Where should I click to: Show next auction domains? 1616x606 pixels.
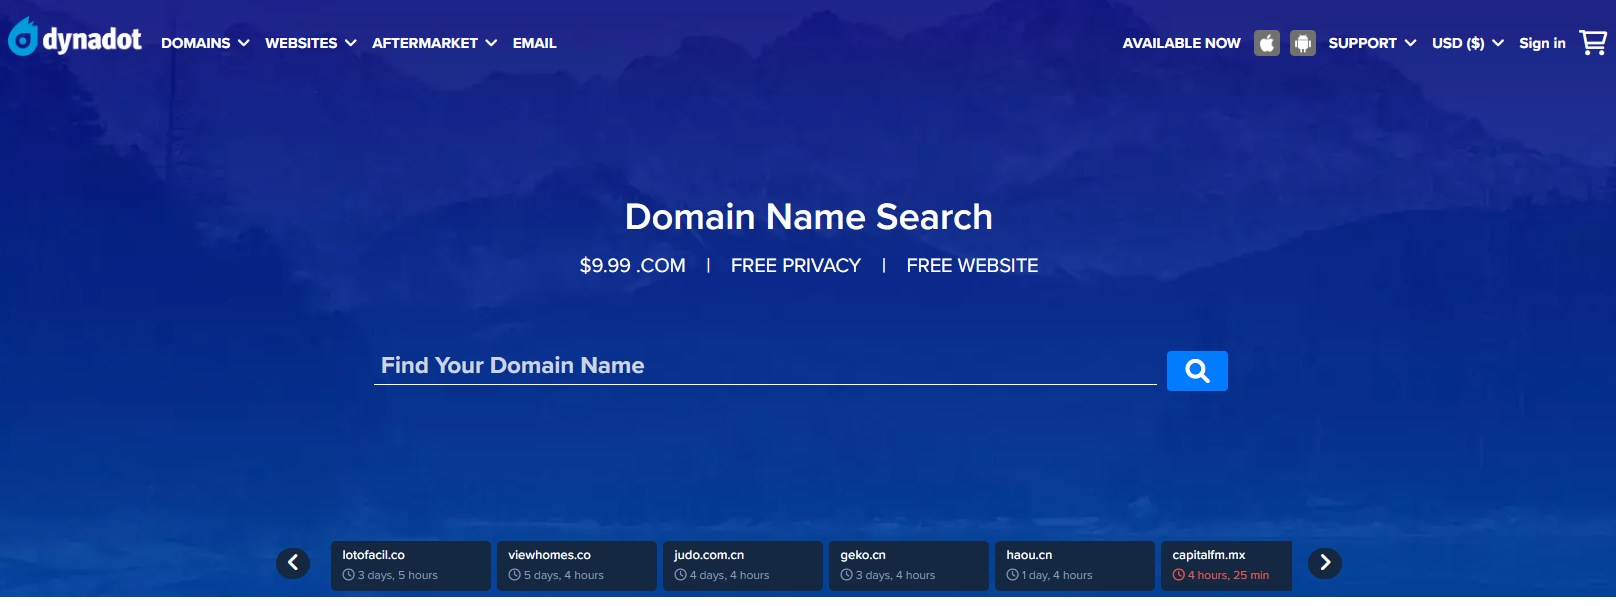pos(1325,563)
